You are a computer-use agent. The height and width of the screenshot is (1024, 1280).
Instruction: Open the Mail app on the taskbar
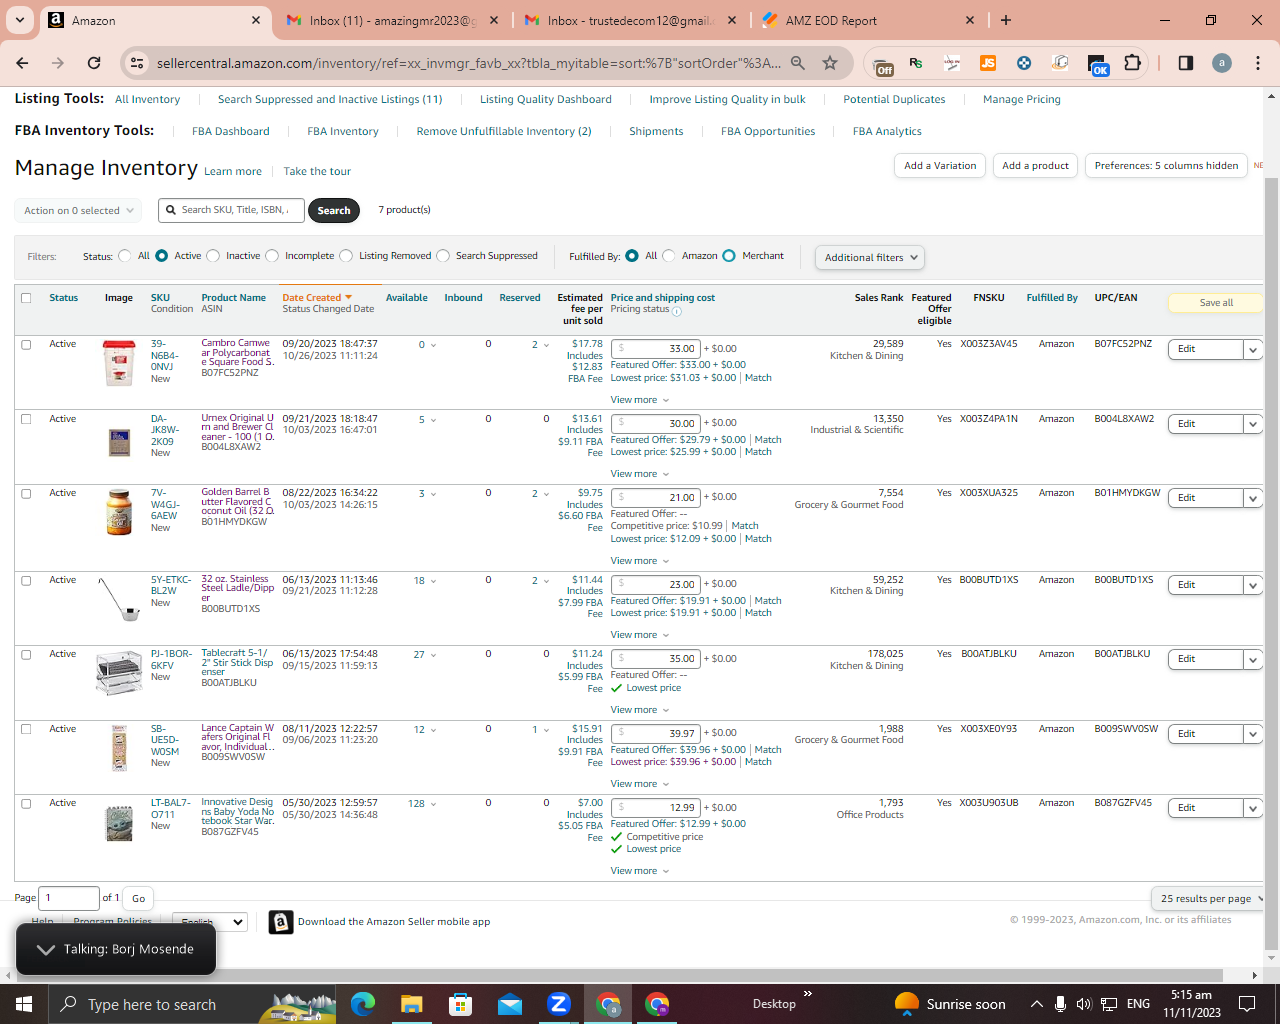510,1004
